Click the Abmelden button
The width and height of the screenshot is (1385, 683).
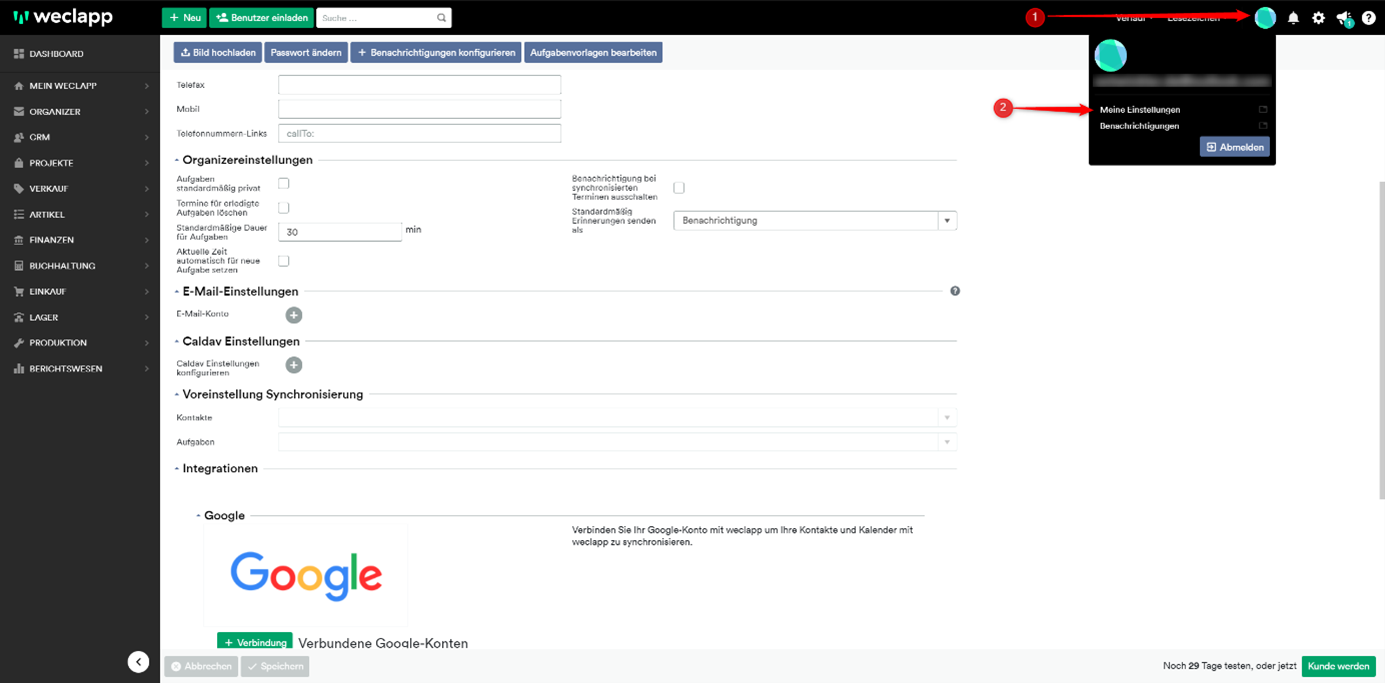[x=1234, y=147]
